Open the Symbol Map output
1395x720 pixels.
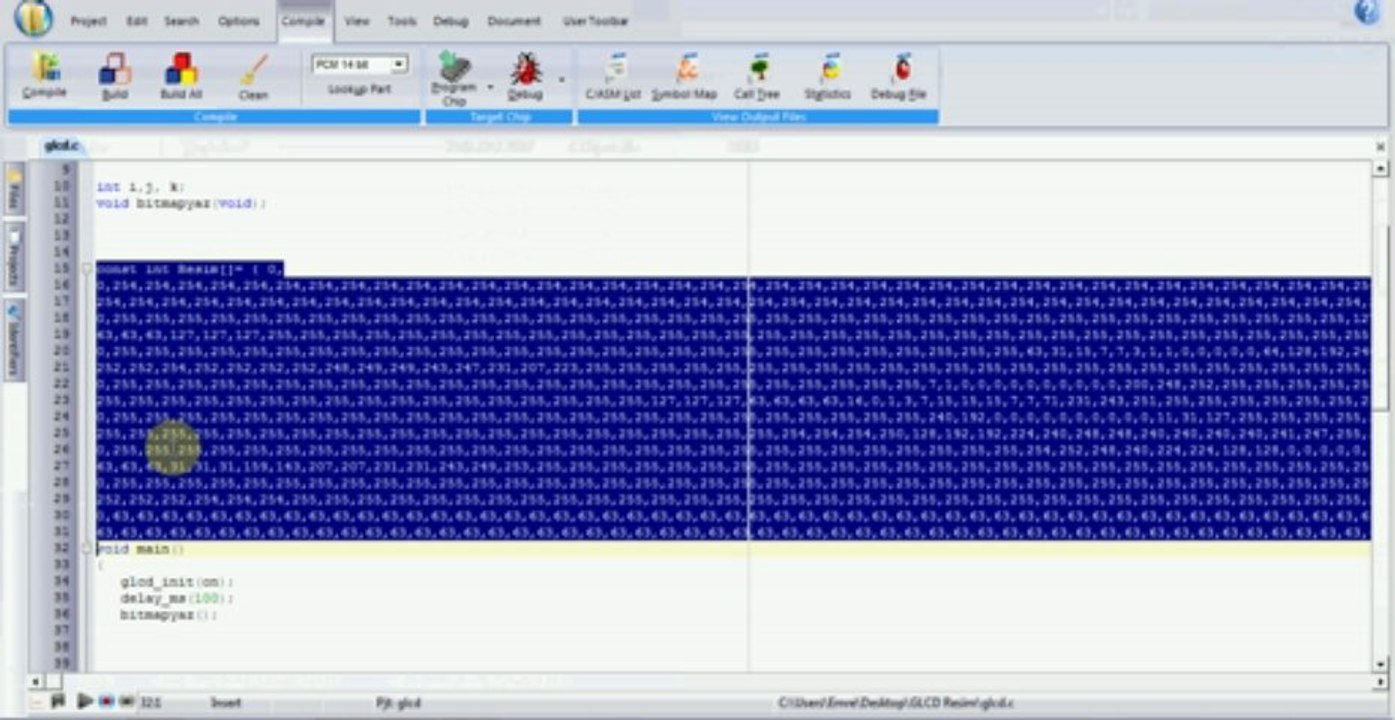click(684, 76)
